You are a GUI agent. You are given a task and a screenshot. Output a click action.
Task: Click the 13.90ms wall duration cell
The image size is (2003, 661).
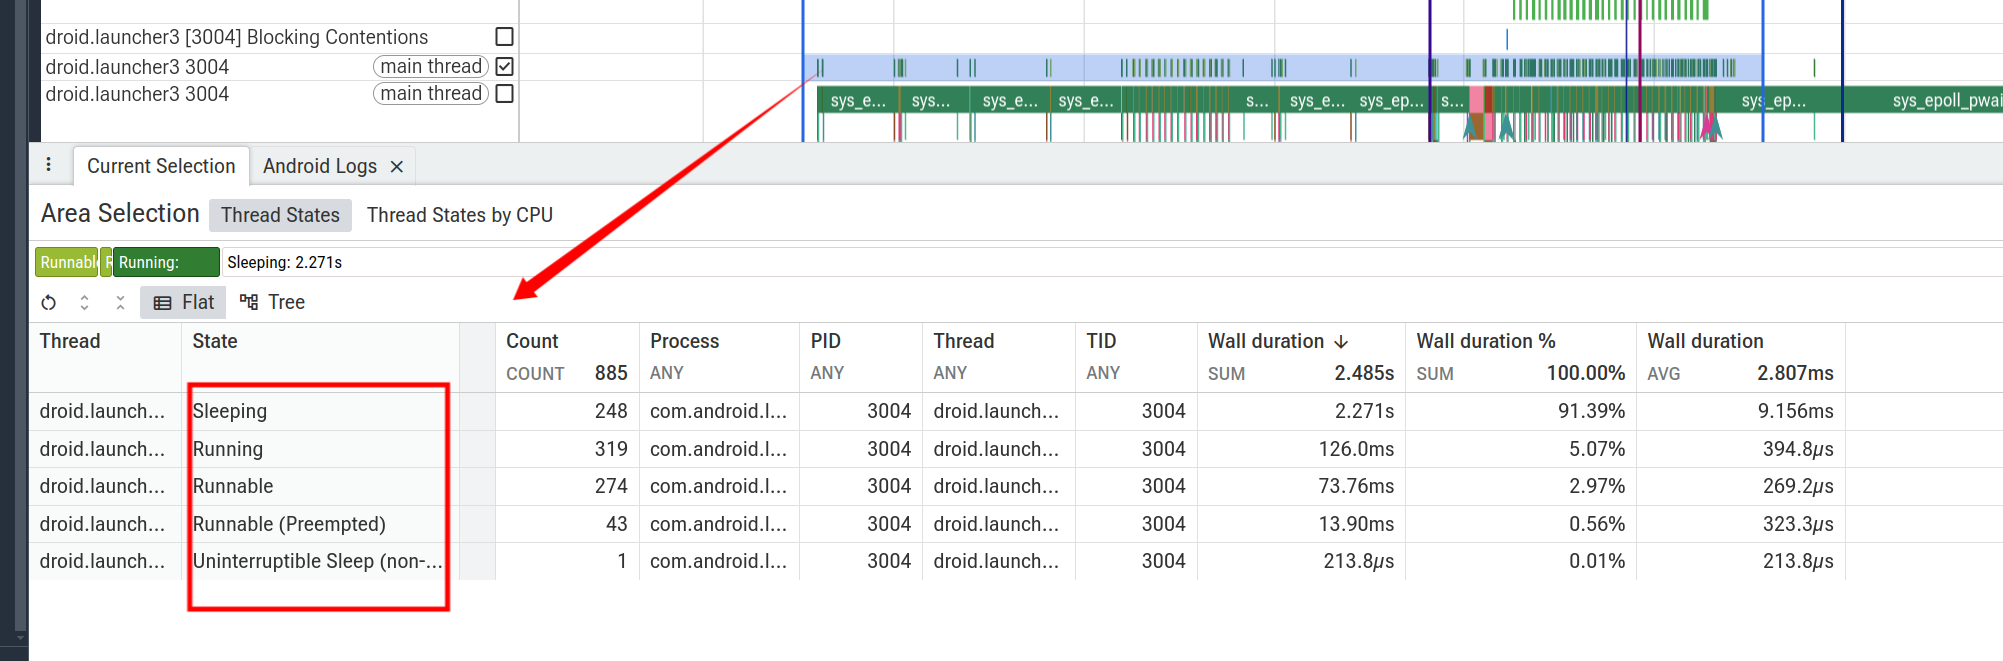coord(1301,524)
